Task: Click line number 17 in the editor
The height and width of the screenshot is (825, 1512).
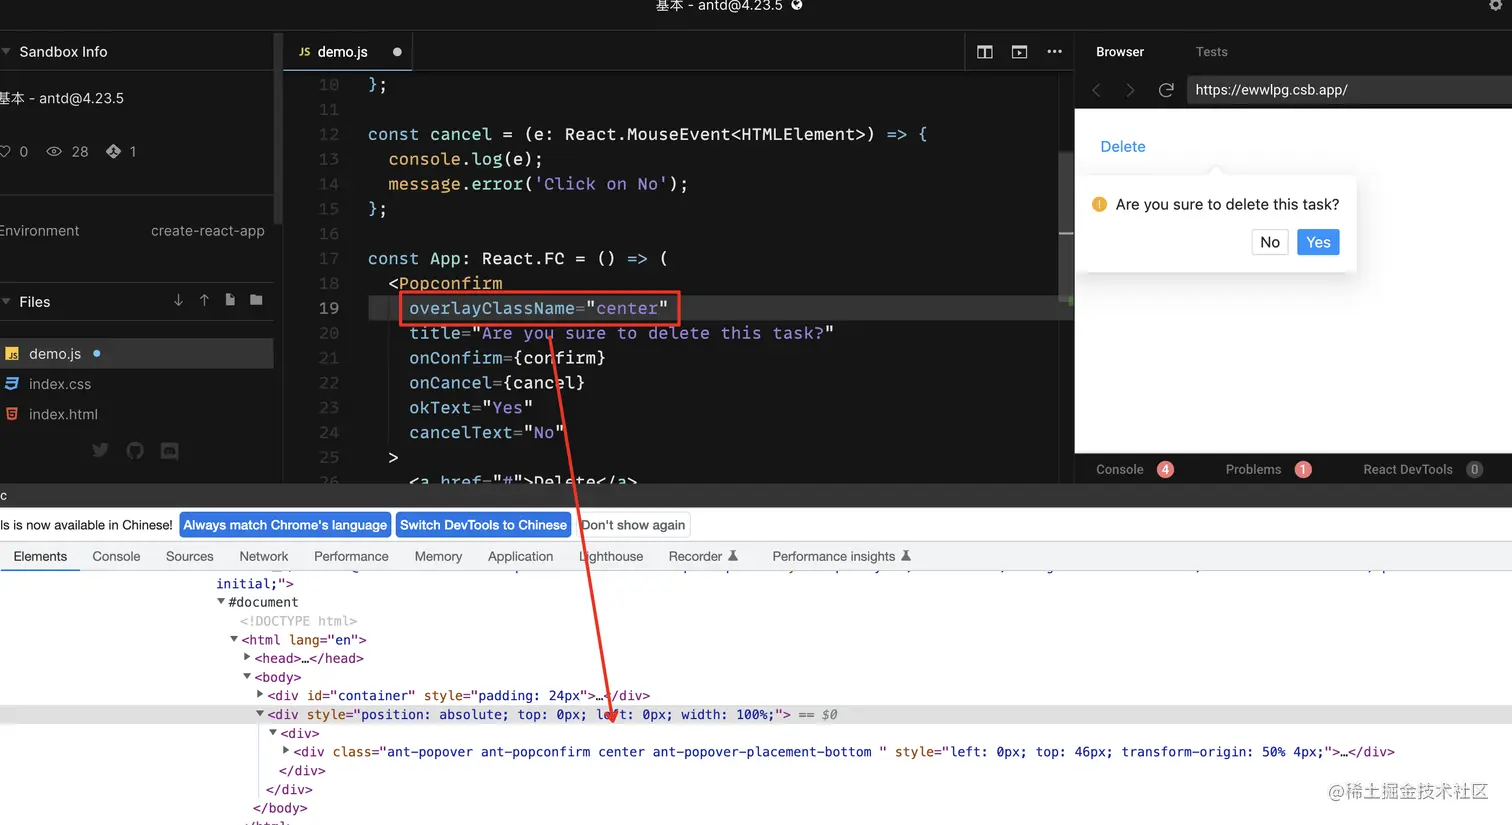Action: (329, 258)
